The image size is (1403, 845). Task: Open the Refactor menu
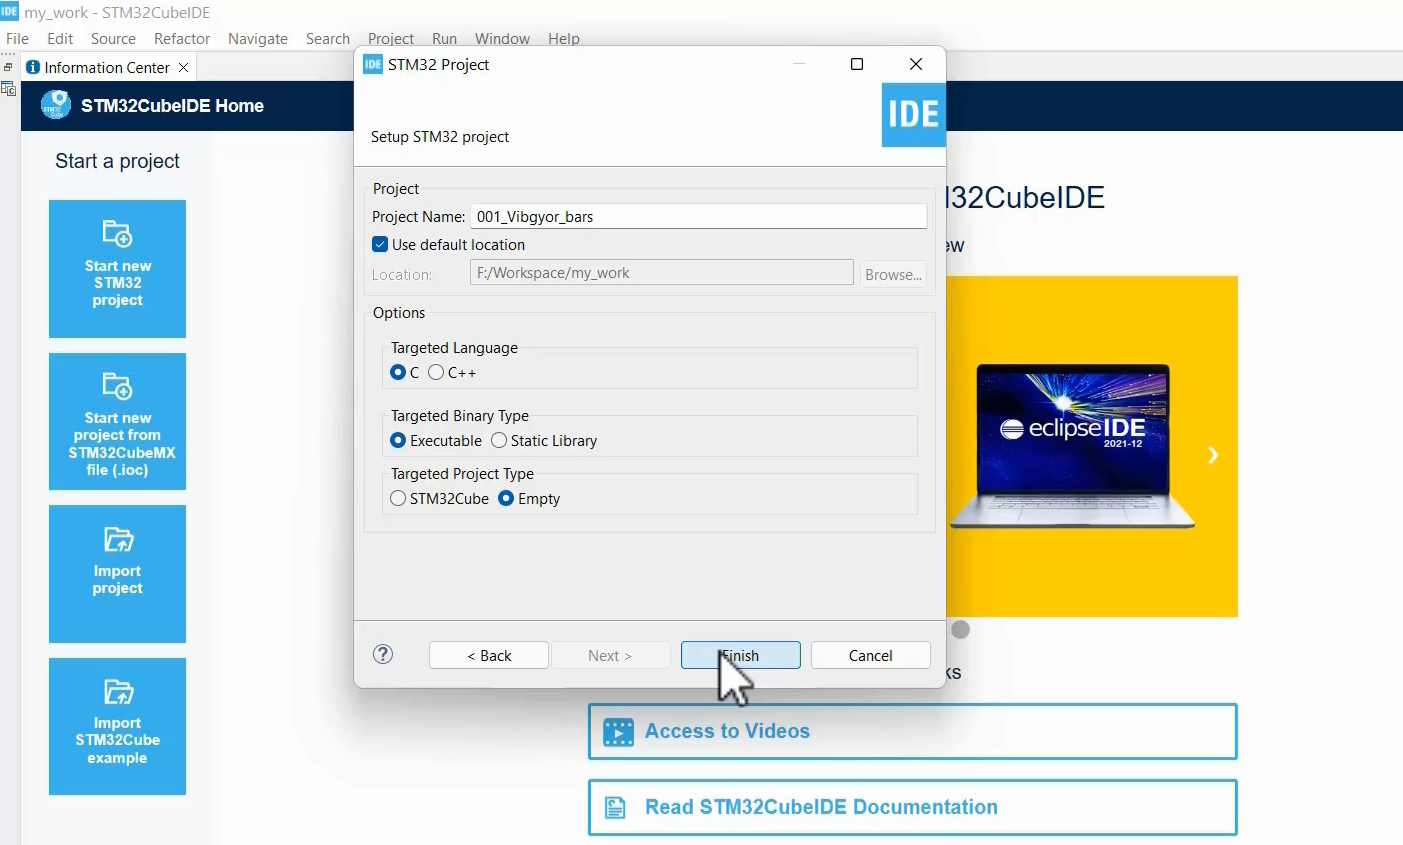tap(182, 38)
